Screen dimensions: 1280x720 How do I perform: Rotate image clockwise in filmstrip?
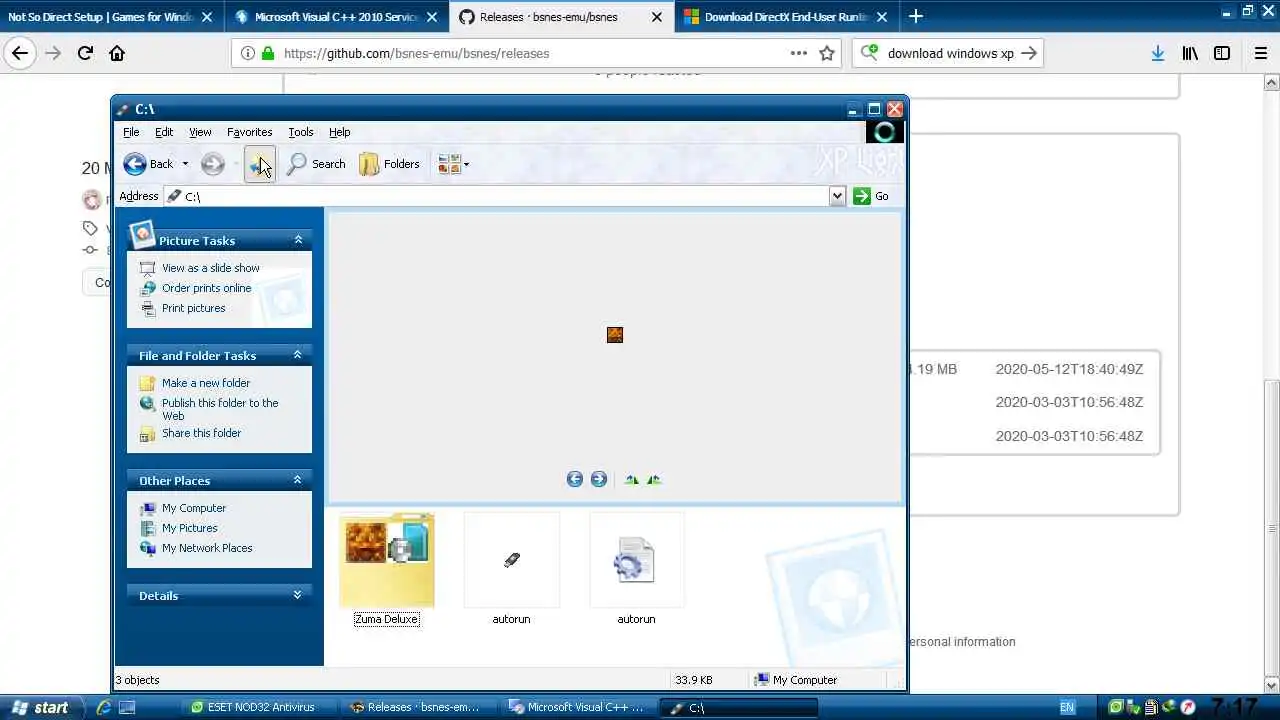coord(631,479)
